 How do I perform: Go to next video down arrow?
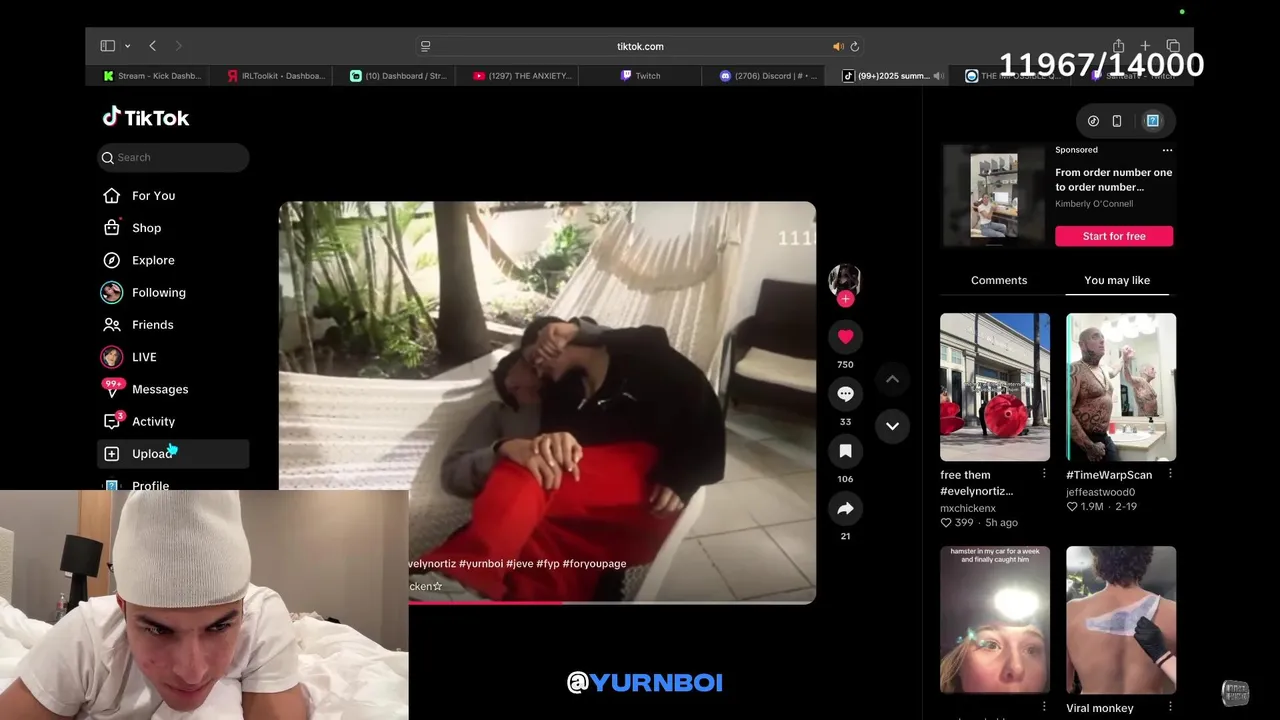point(892,426)
